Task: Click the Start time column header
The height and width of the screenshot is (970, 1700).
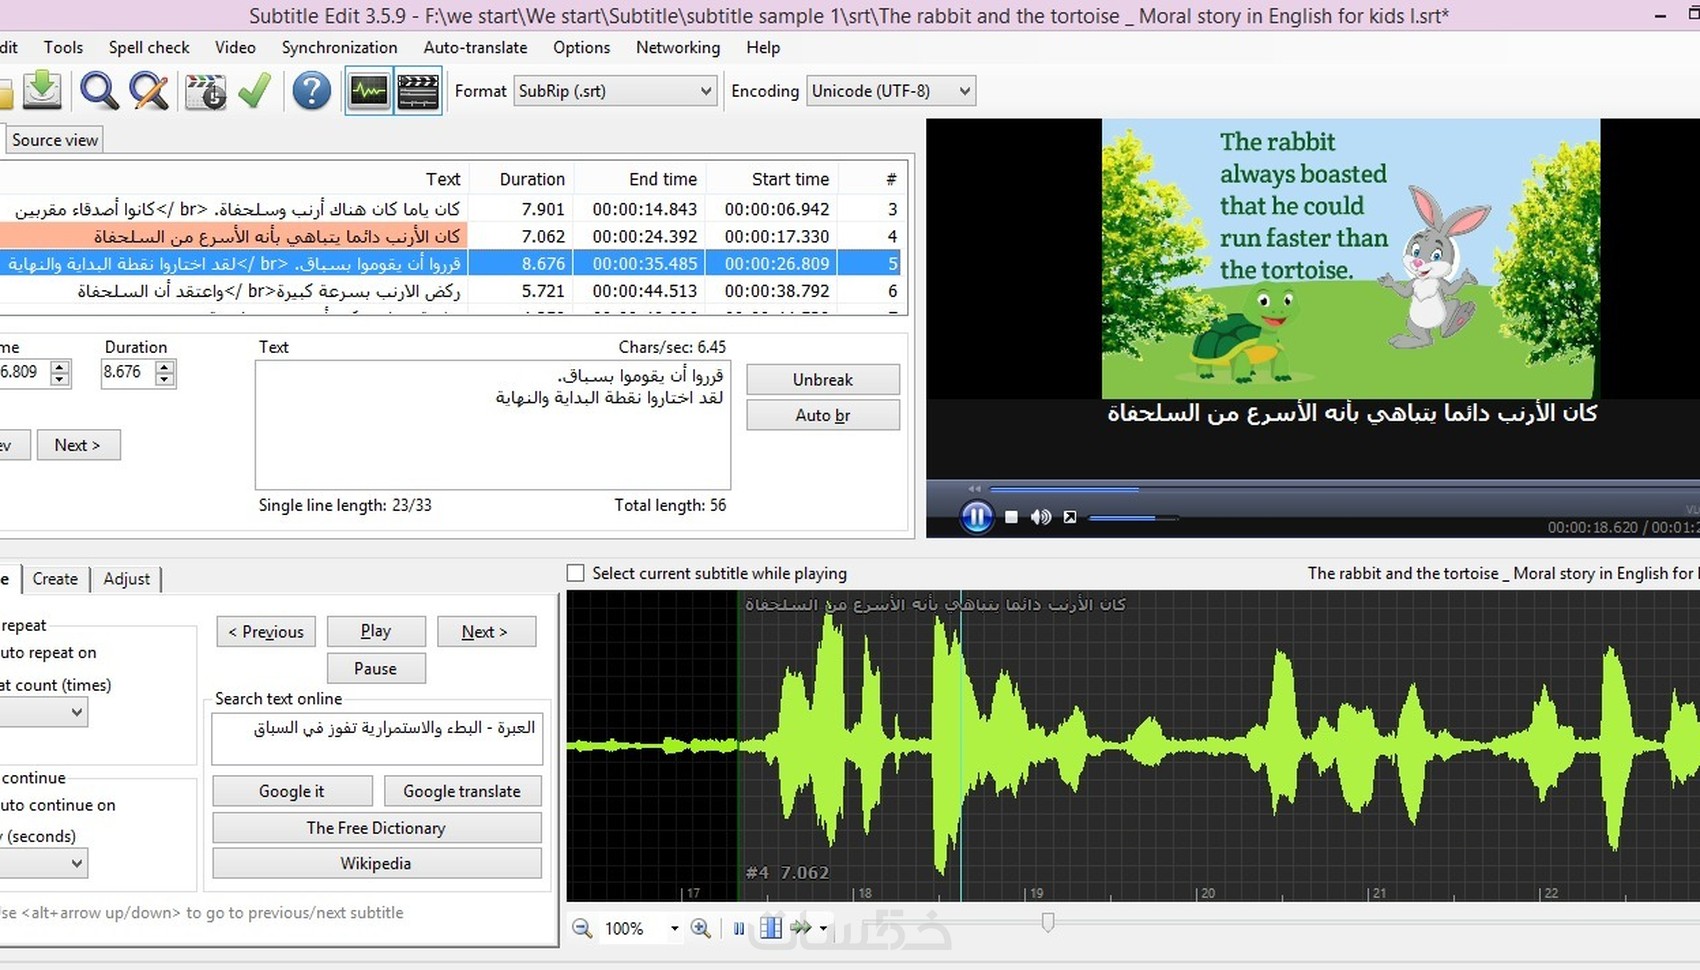Action: pos(772,179)
